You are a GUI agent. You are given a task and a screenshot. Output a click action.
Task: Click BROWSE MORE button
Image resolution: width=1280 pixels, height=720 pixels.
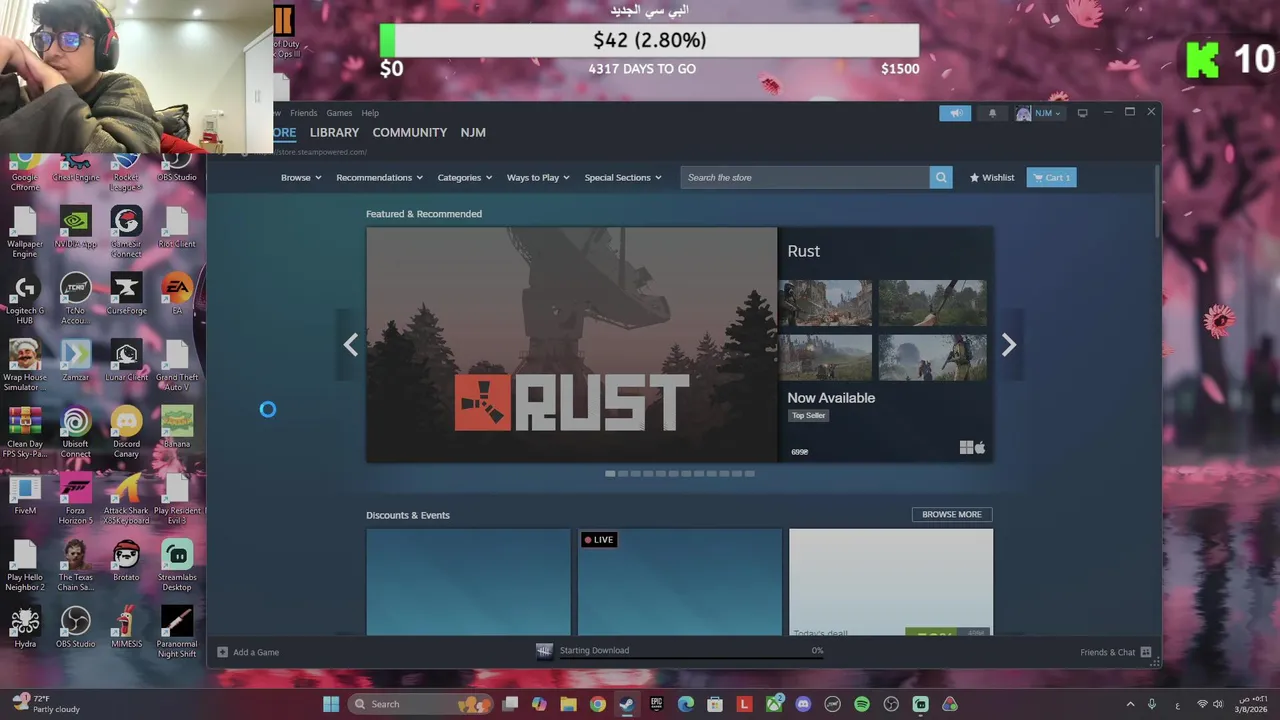pyautogui.click(x=952, y=514)
